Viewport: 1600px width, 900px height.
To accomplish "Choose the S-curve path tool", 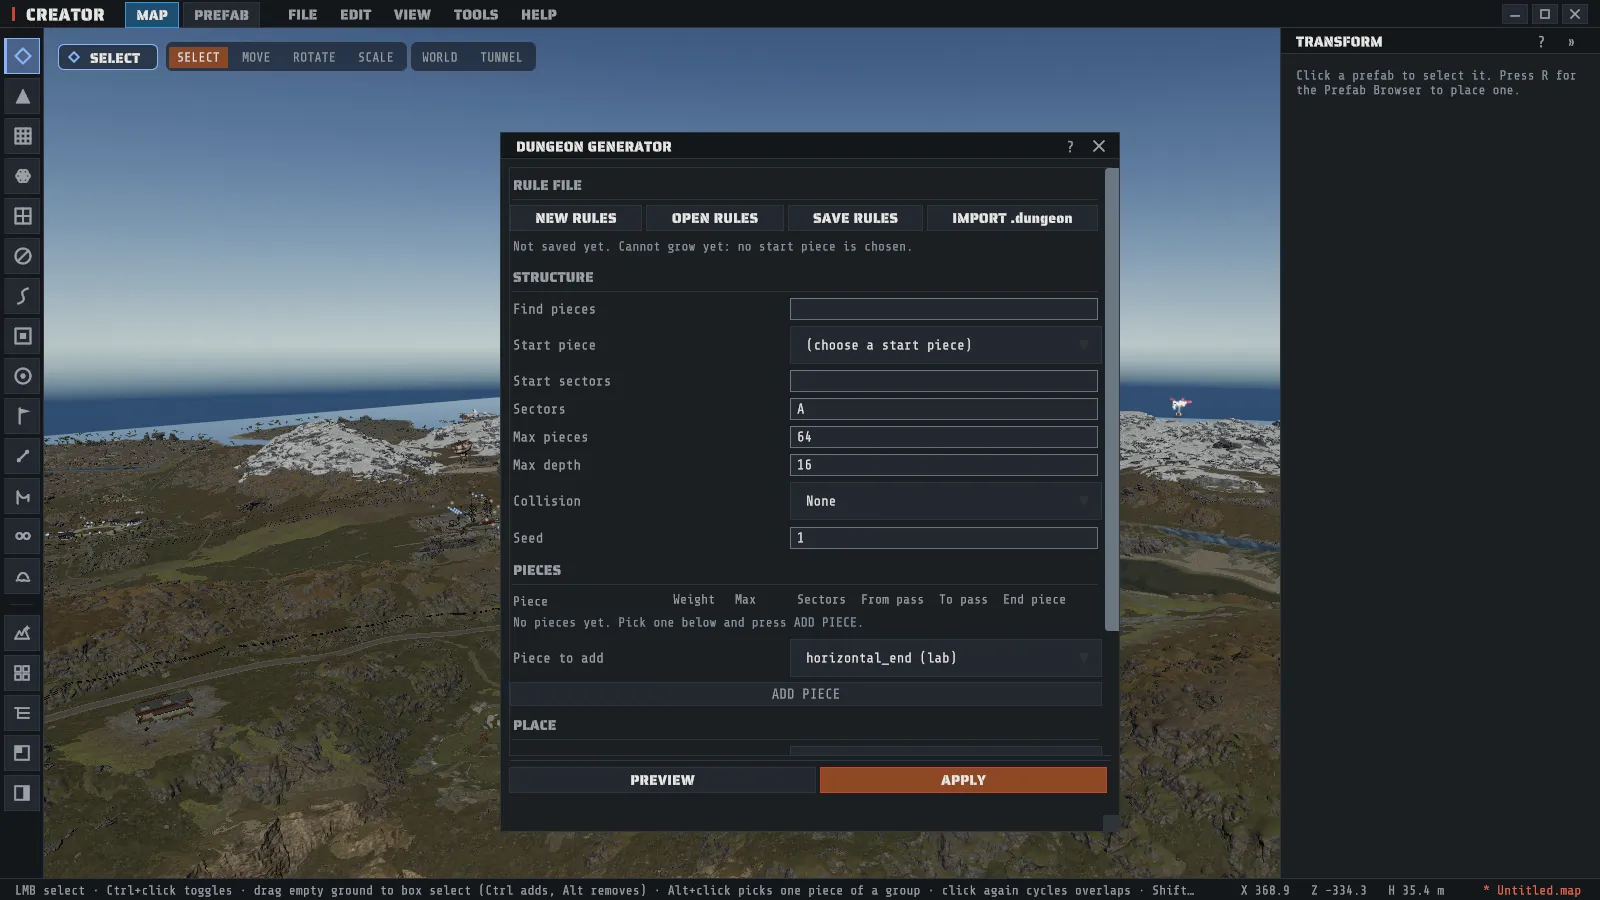I will tap(22, 296).
